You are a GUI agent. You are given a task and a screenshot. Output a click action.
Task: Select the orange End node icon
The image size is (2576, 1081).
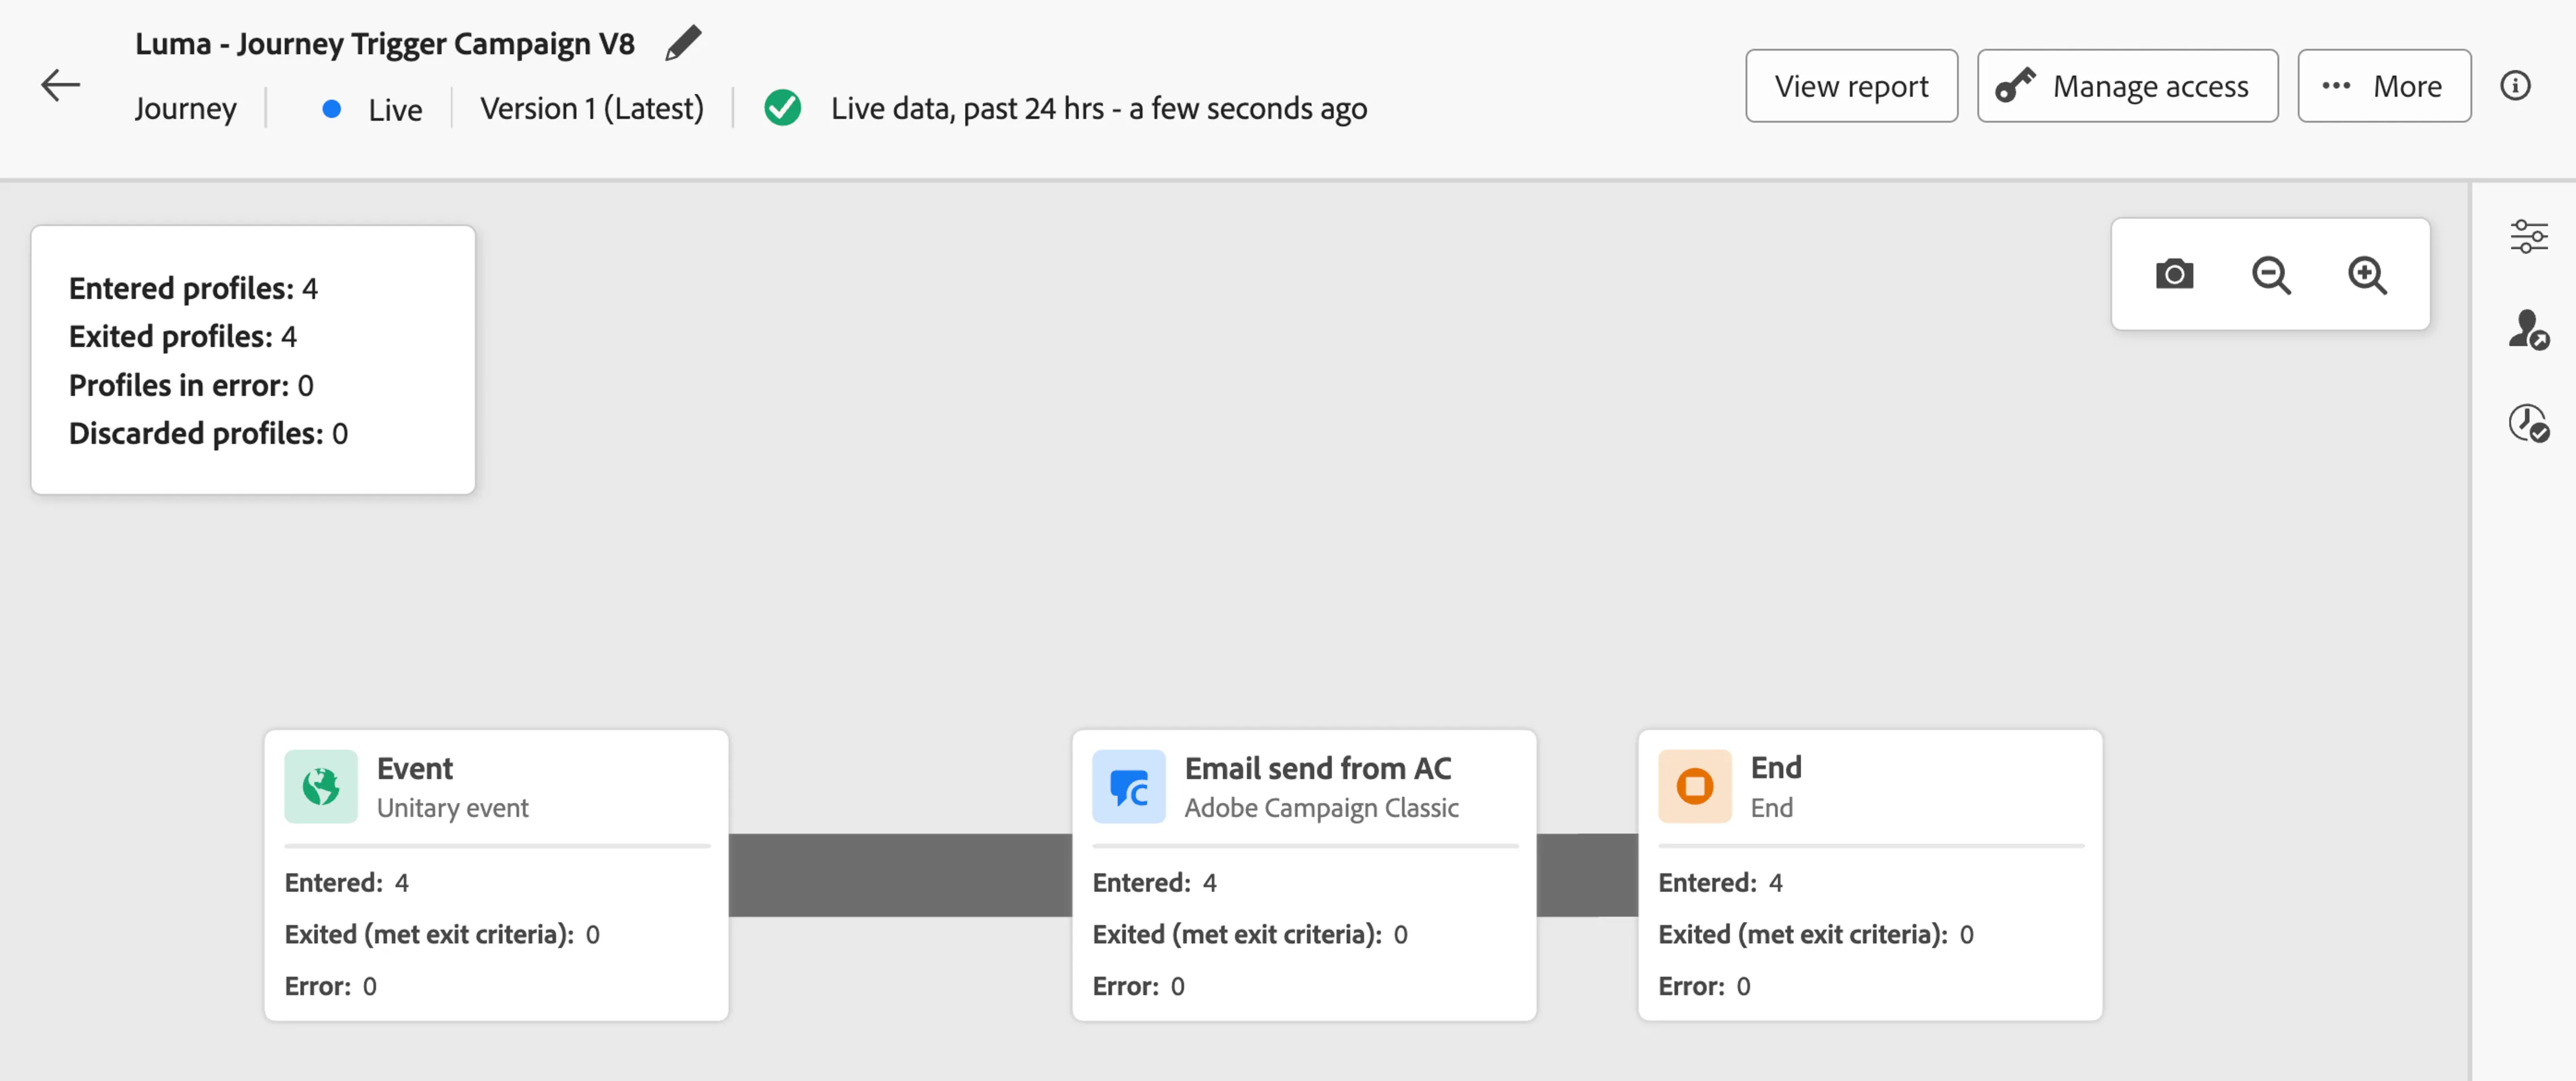(1695, 786)
